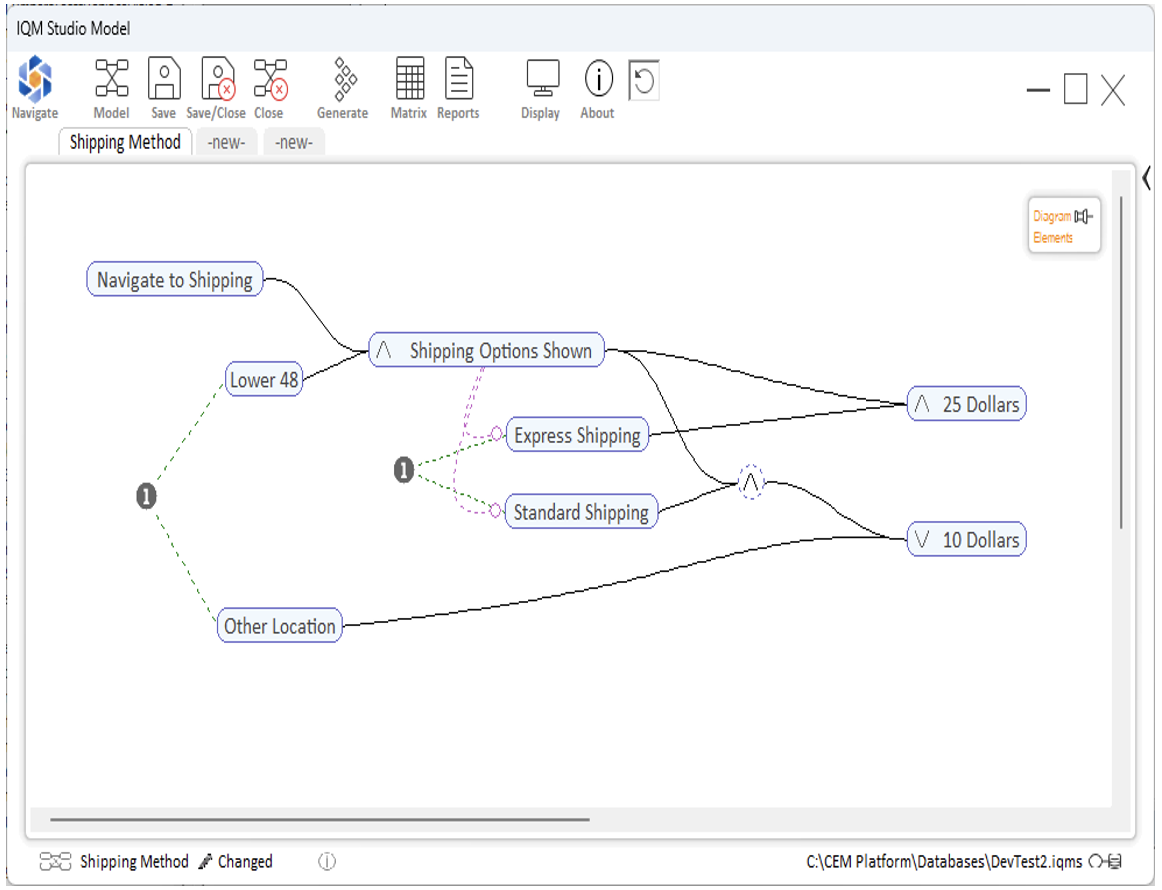Open the first -new- tab
Screen dimensions: 1162x890
[226, 142]
